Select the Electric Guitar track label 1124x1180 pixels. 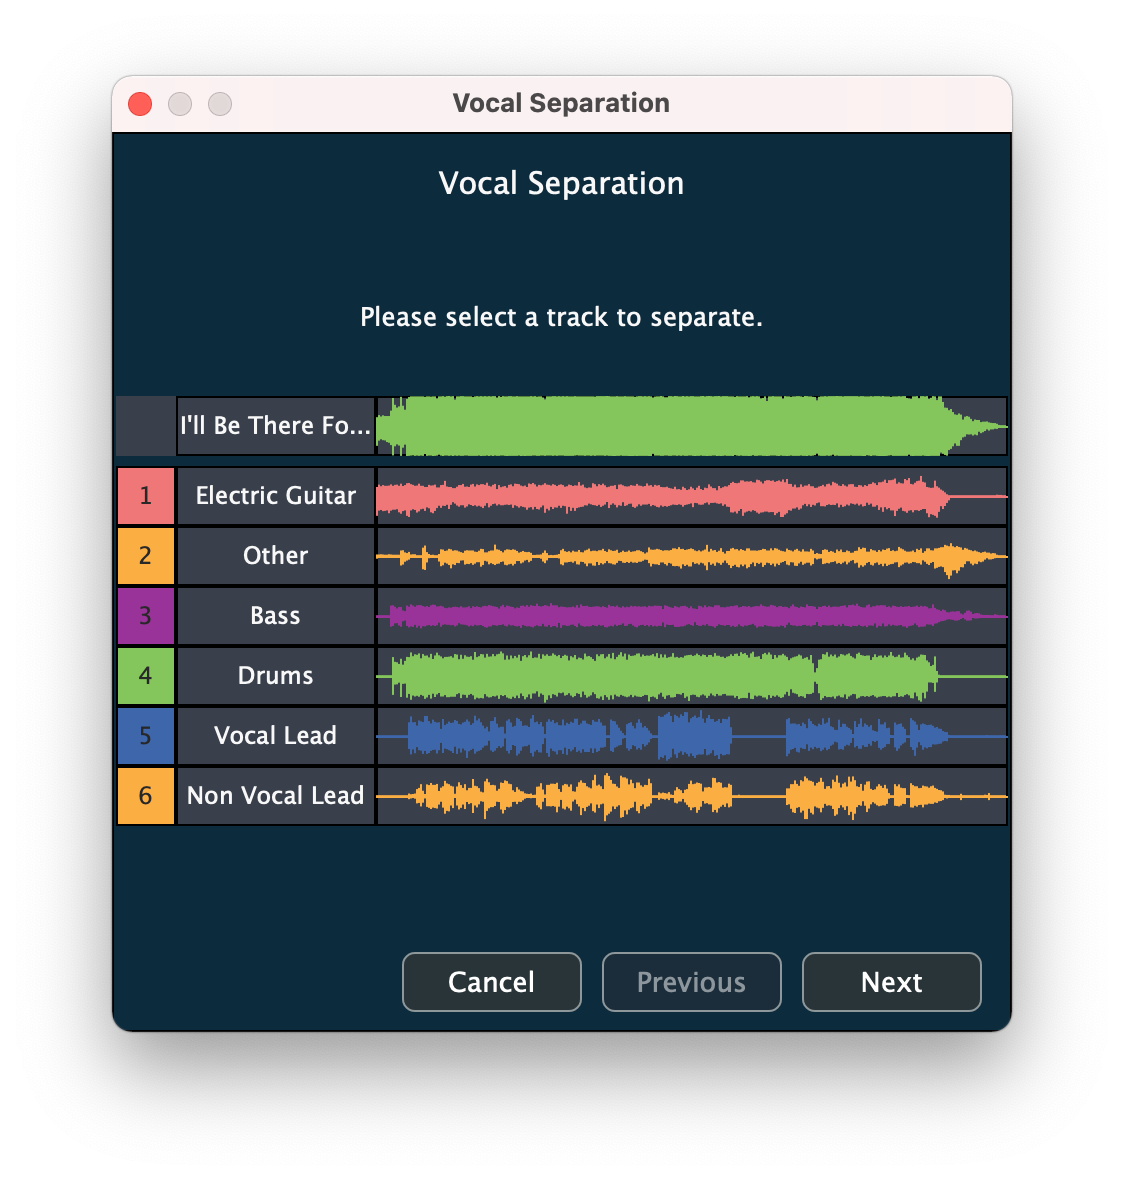[276, 496]
